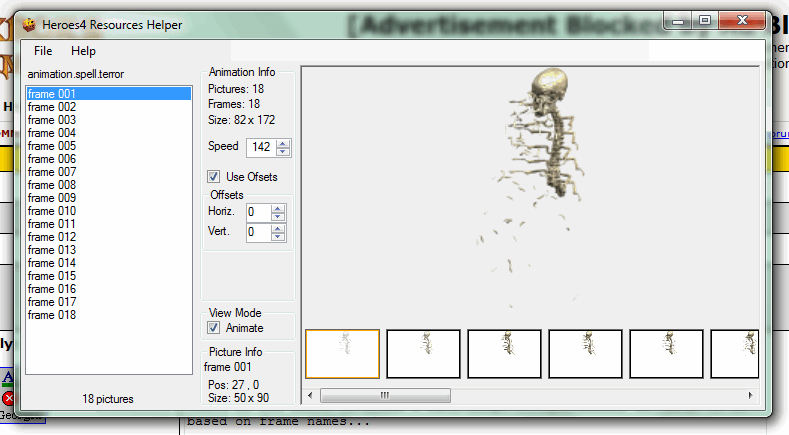Click the 'Size: 82 x 172' text
The width and height of the screenshot is (789, 435).
242,120
